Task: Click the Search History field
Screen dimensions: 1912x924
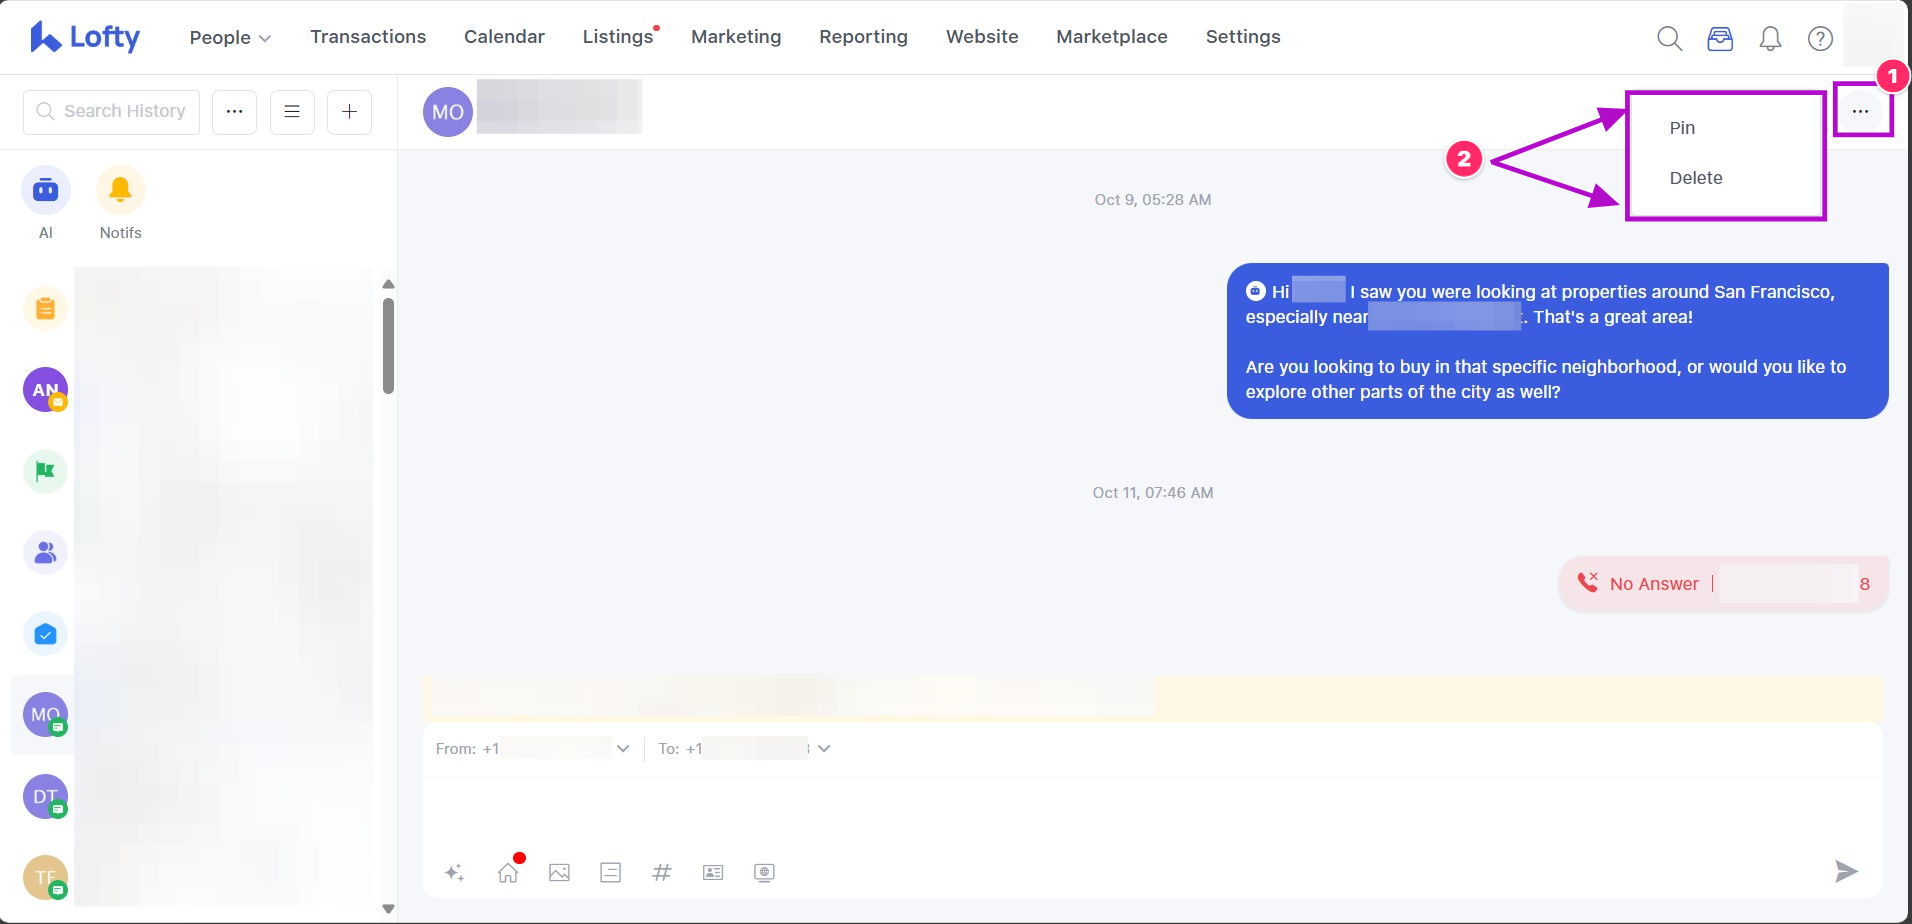Action: coord(112,112)
